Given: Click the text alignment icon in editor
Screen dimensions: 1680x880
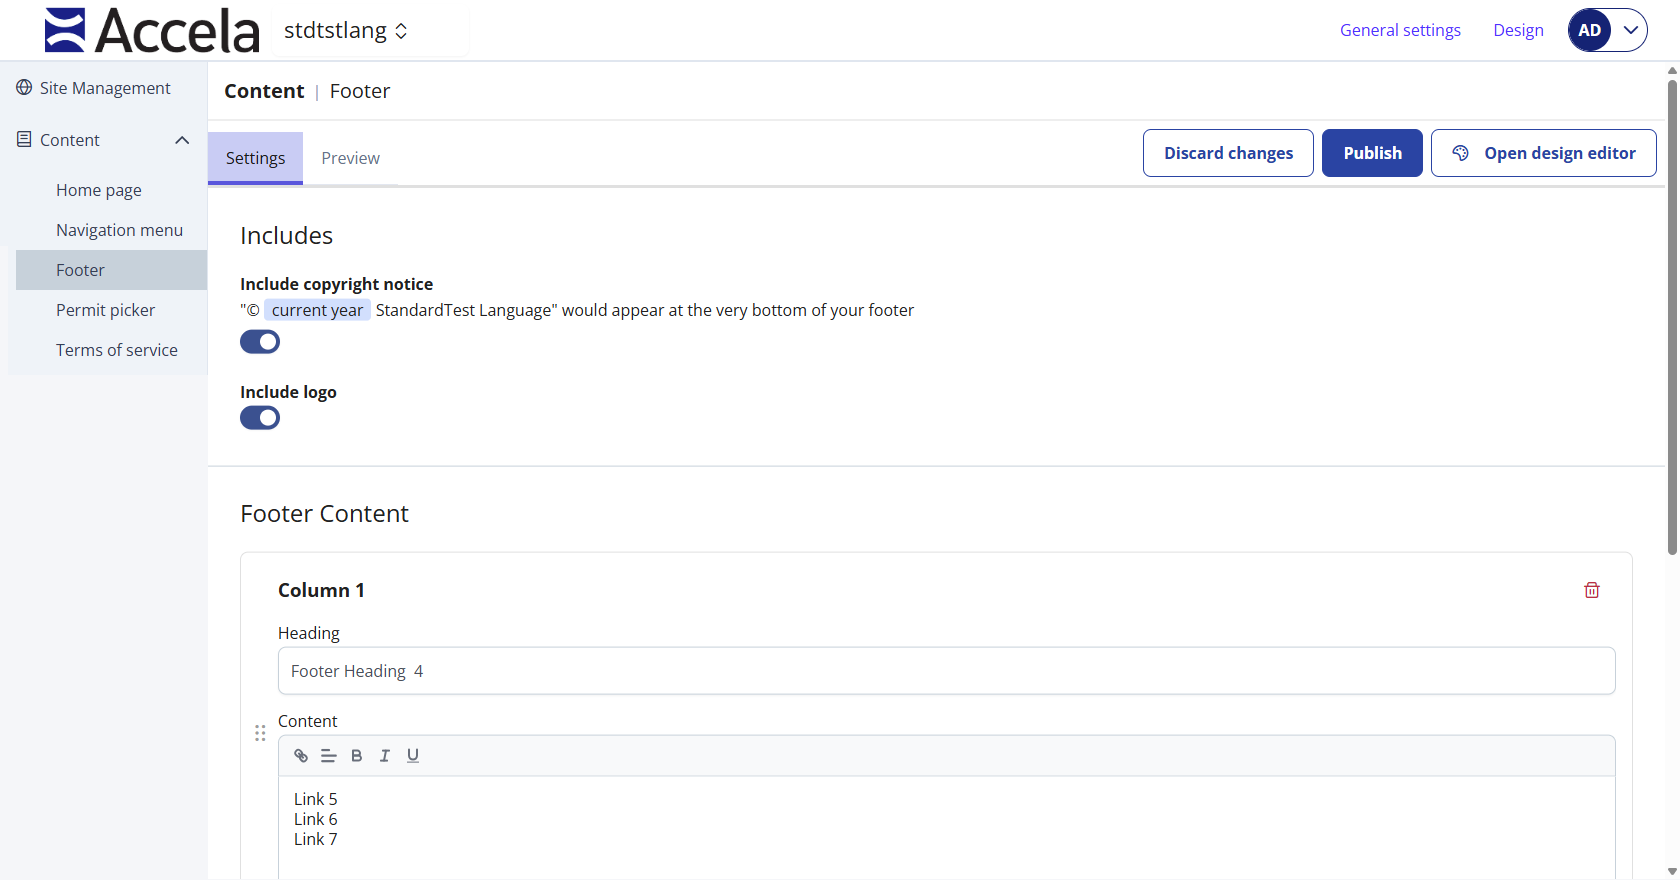Looking at the screenshot, I should pyautogui.click(x=328, y=756).
